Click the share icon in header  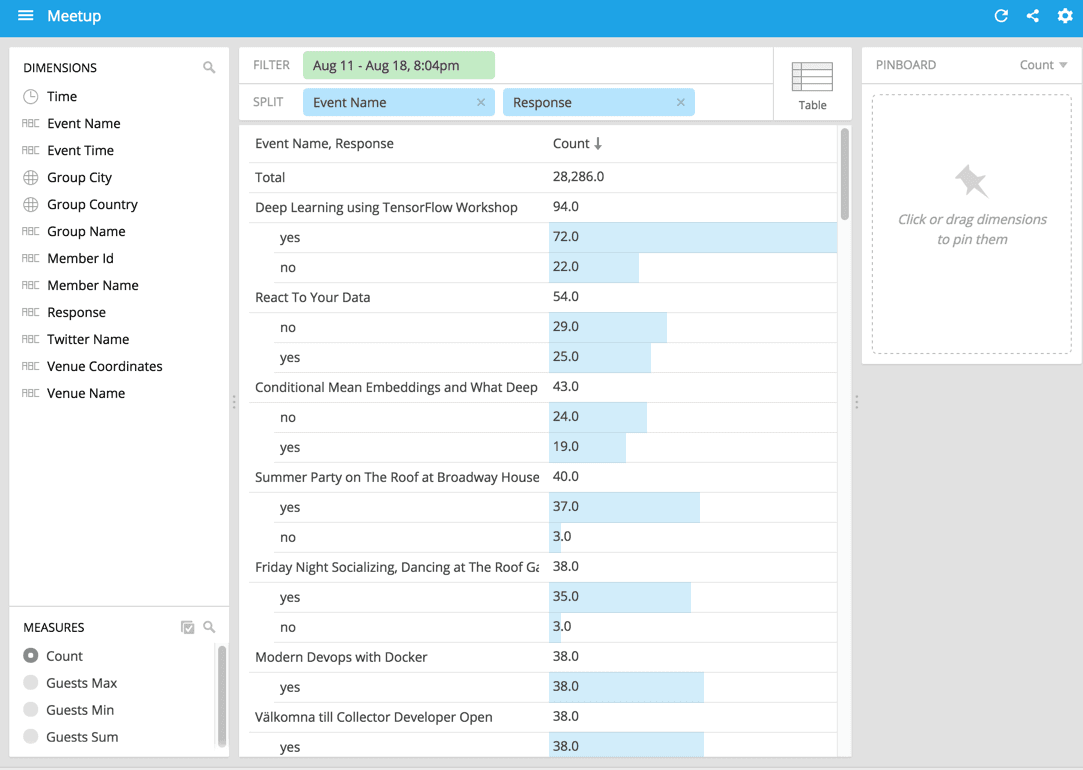(x=1033, y=16)
